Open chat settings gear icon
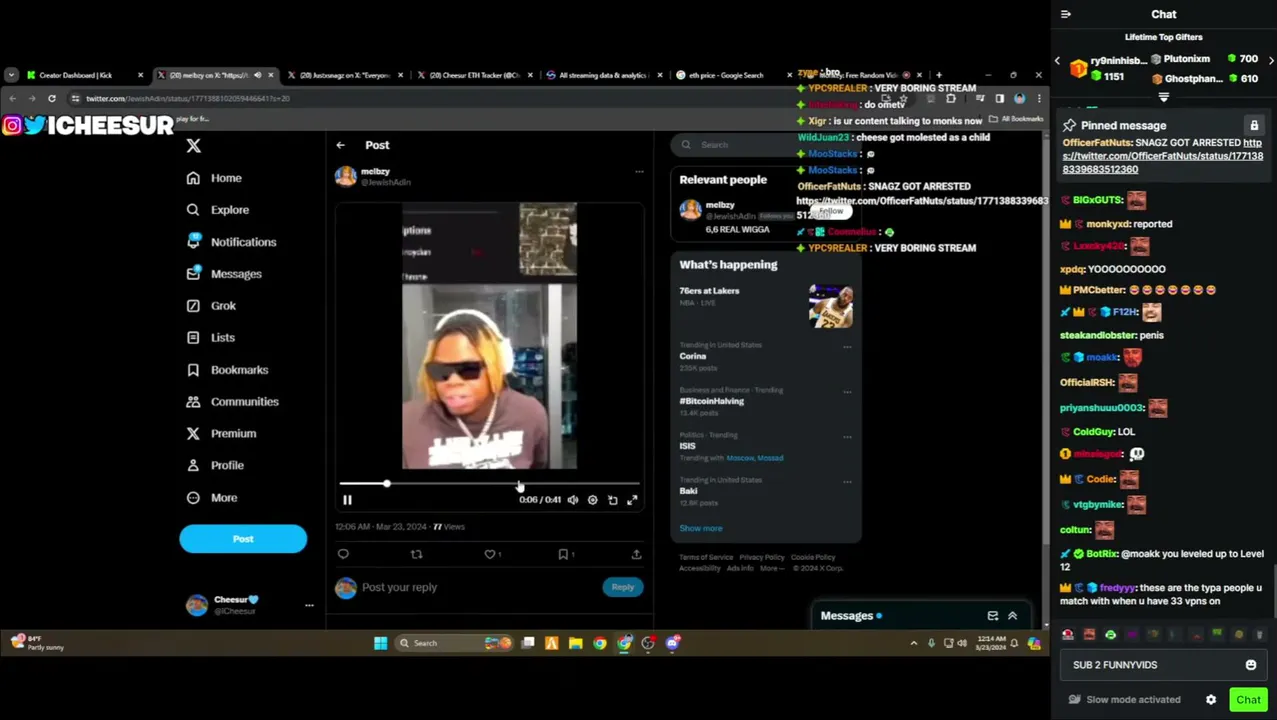Image resolution: width=1277 pixels, height=720 pixels. 1211,700
